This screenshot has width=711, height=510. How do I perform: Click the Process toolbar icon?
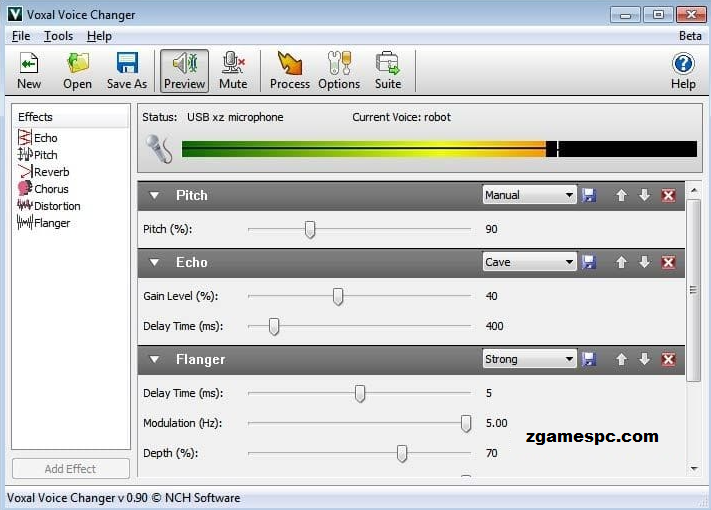(290, 70)
